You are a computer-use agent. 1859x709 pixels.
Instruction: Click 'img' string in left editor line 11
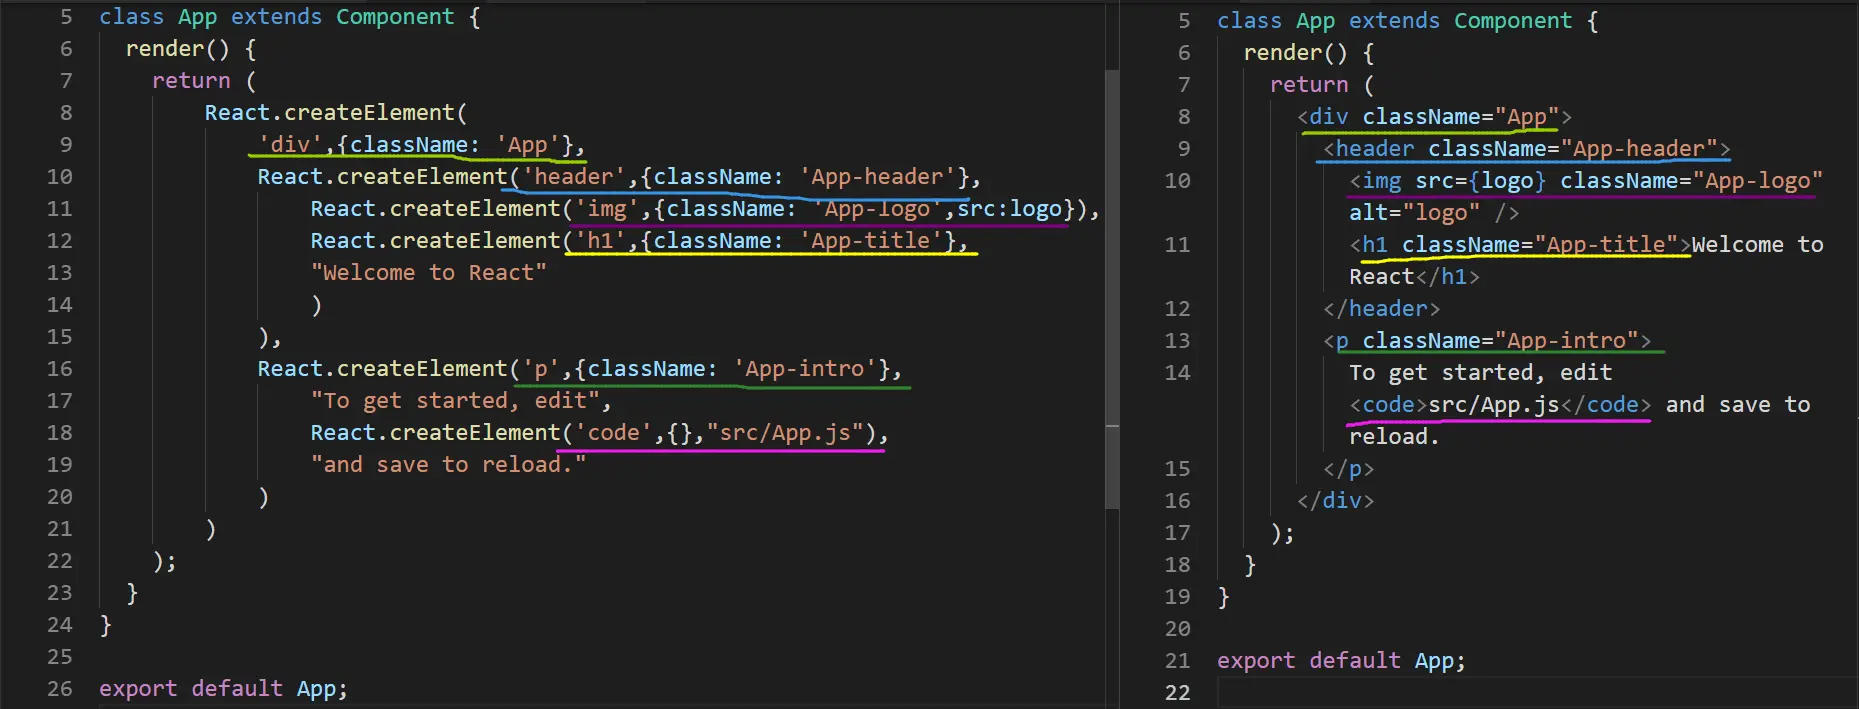coord(607,209)
